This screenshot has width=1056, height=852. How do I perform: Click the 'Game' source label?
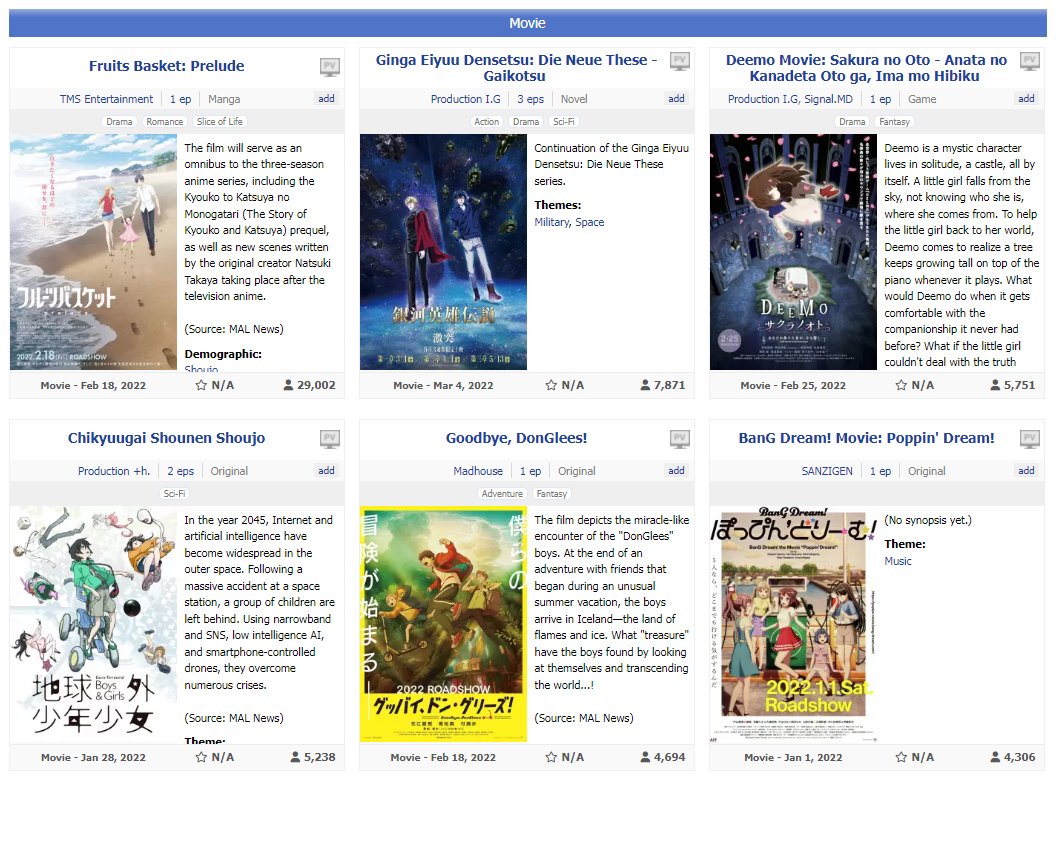tap(922, 99)
